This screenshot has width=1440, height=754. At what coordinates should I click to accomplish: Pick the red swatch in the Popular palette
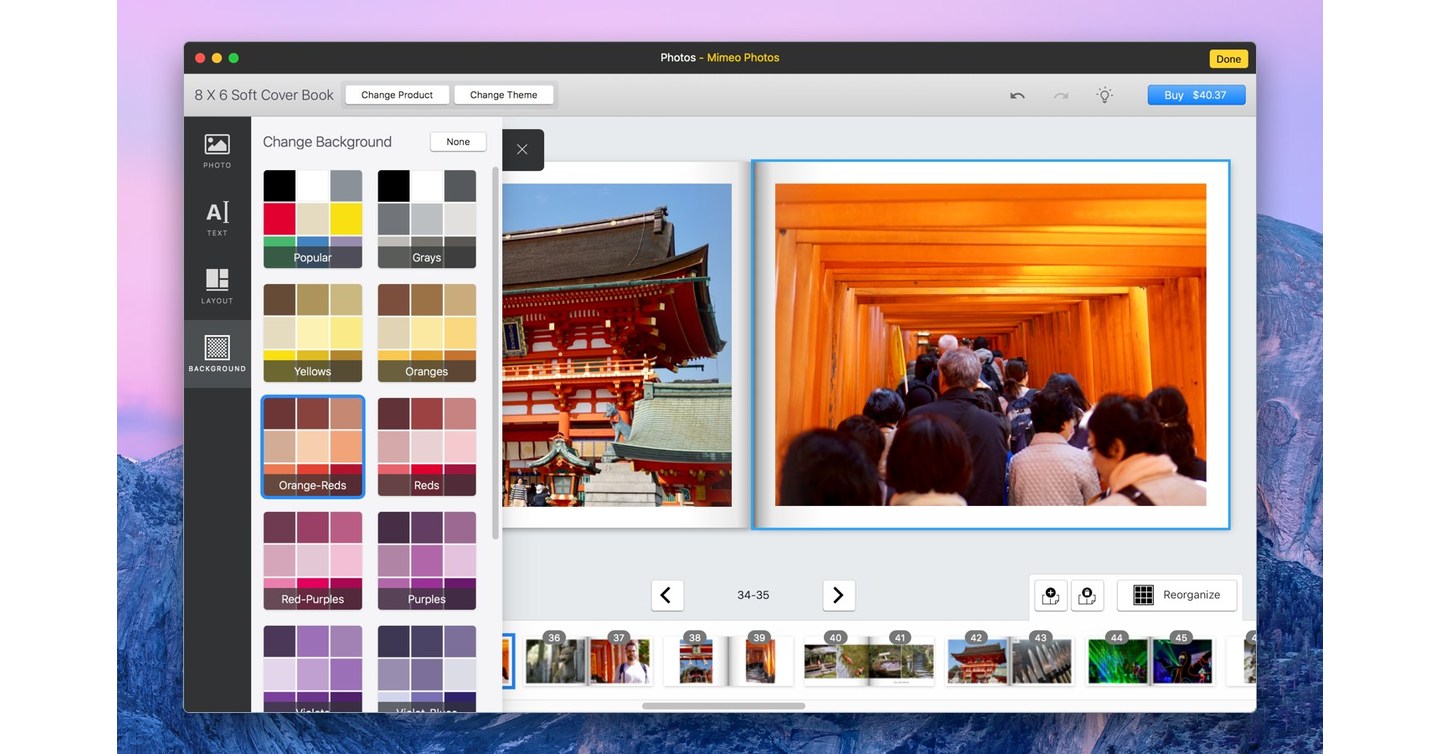pyautogui.click(x=280, y=217)
